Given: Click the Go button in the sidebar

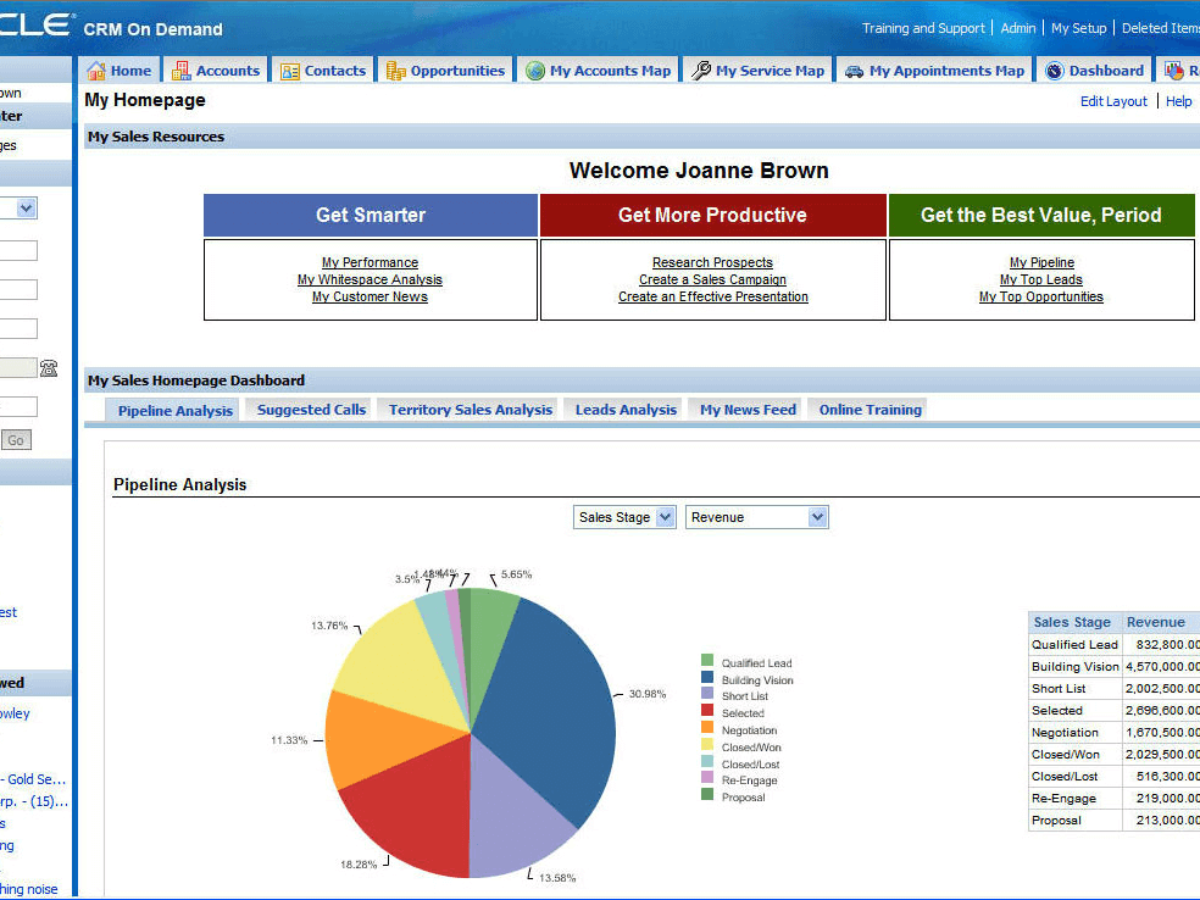Looking at the screenshot, I should coord(16,440).
